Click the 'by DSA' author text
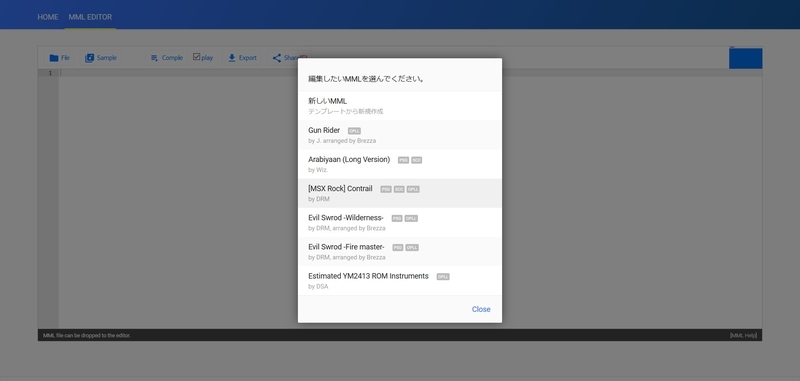Viewport: 800px width, 381px height. tap(318, 287)
